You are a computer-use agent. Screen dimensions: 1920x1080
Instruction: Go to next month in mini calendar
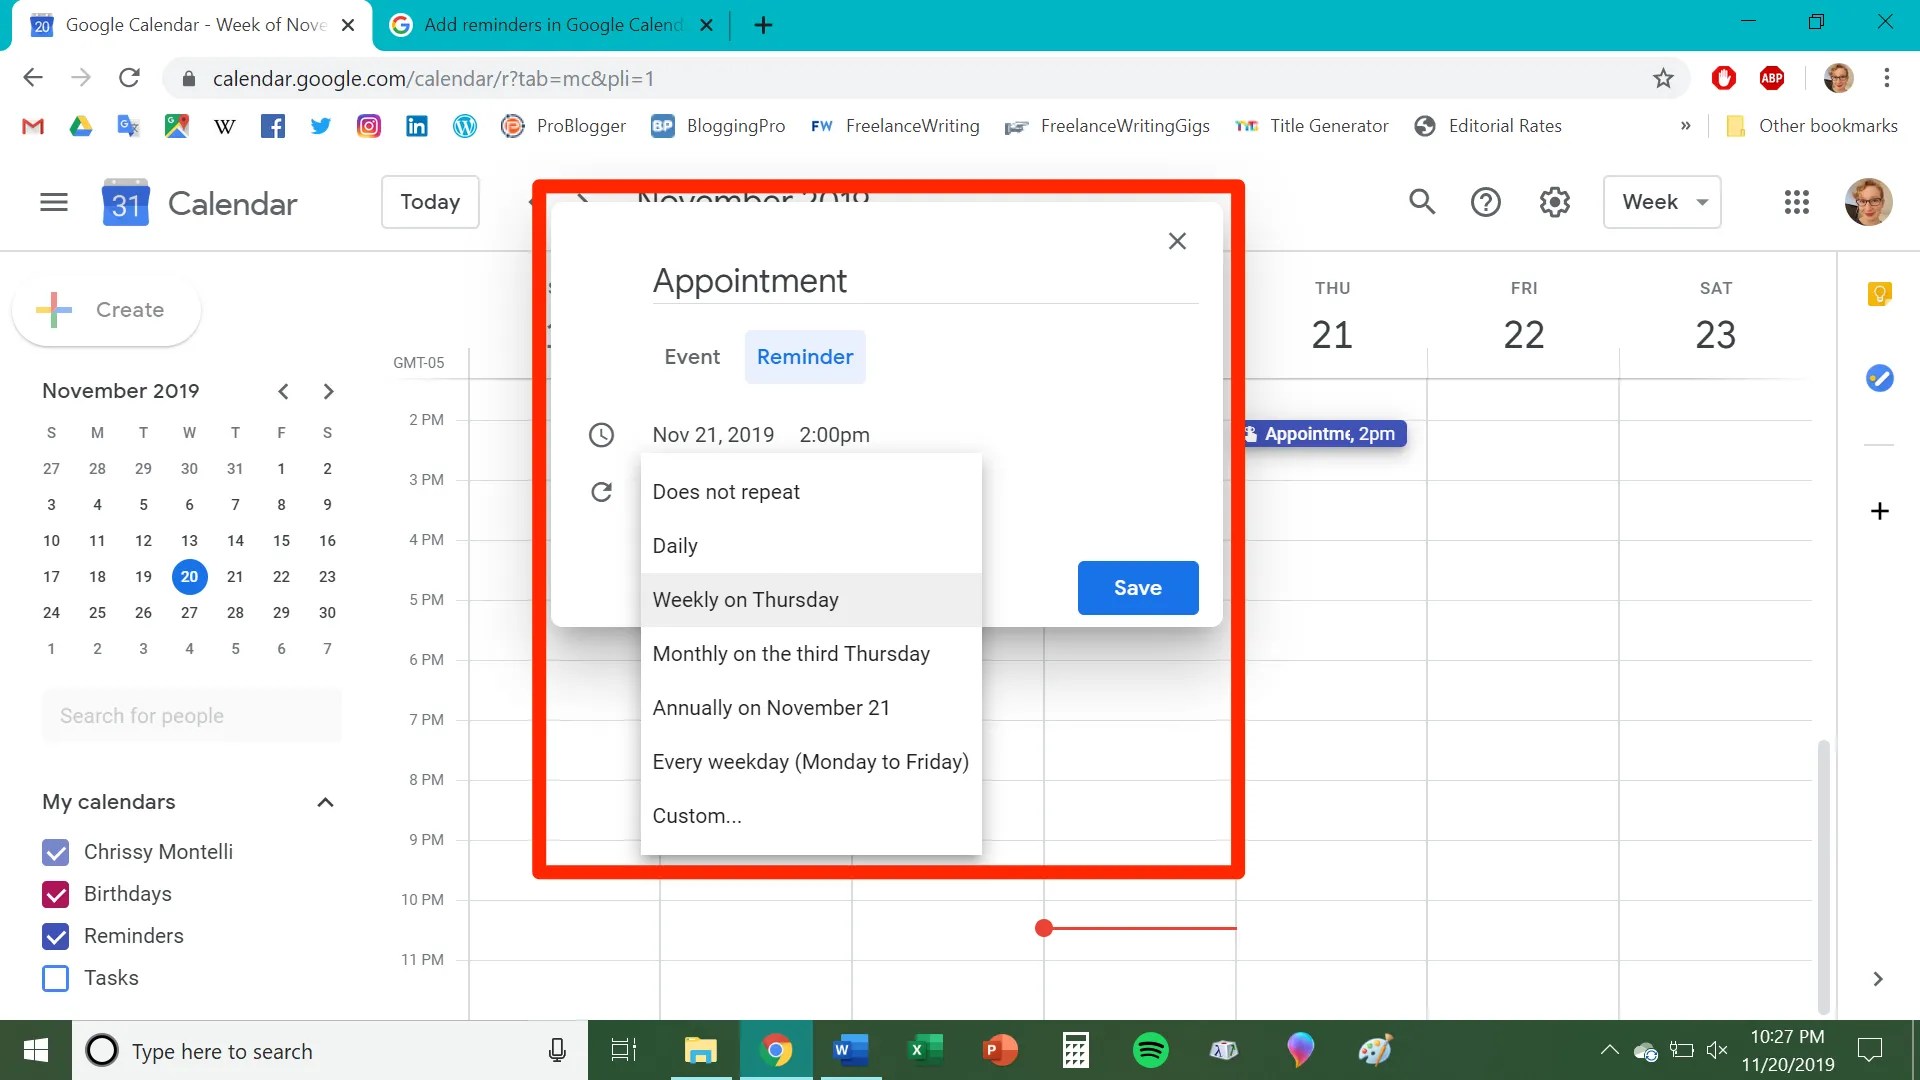click(328, 391)
